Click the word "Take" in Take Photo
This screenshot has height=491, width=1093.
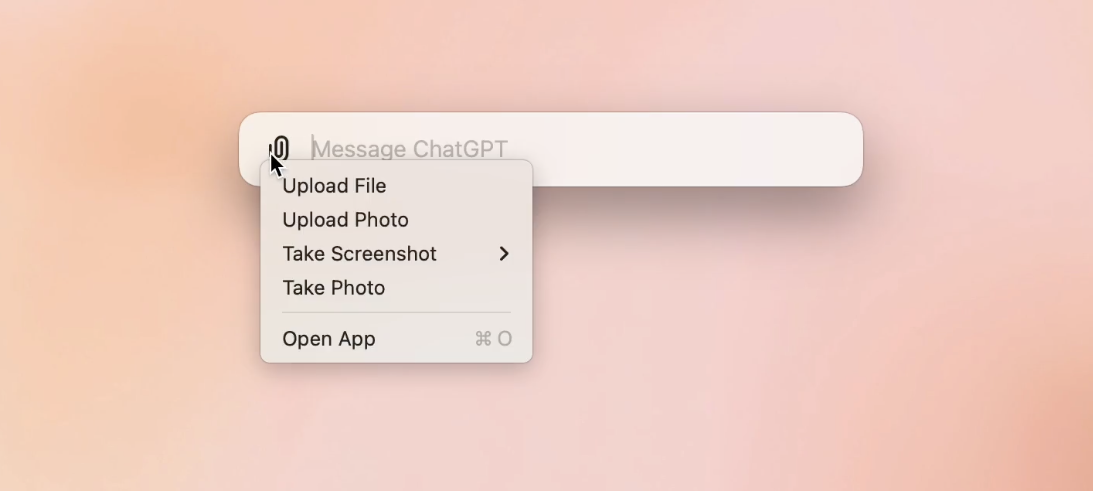point(303,288)
